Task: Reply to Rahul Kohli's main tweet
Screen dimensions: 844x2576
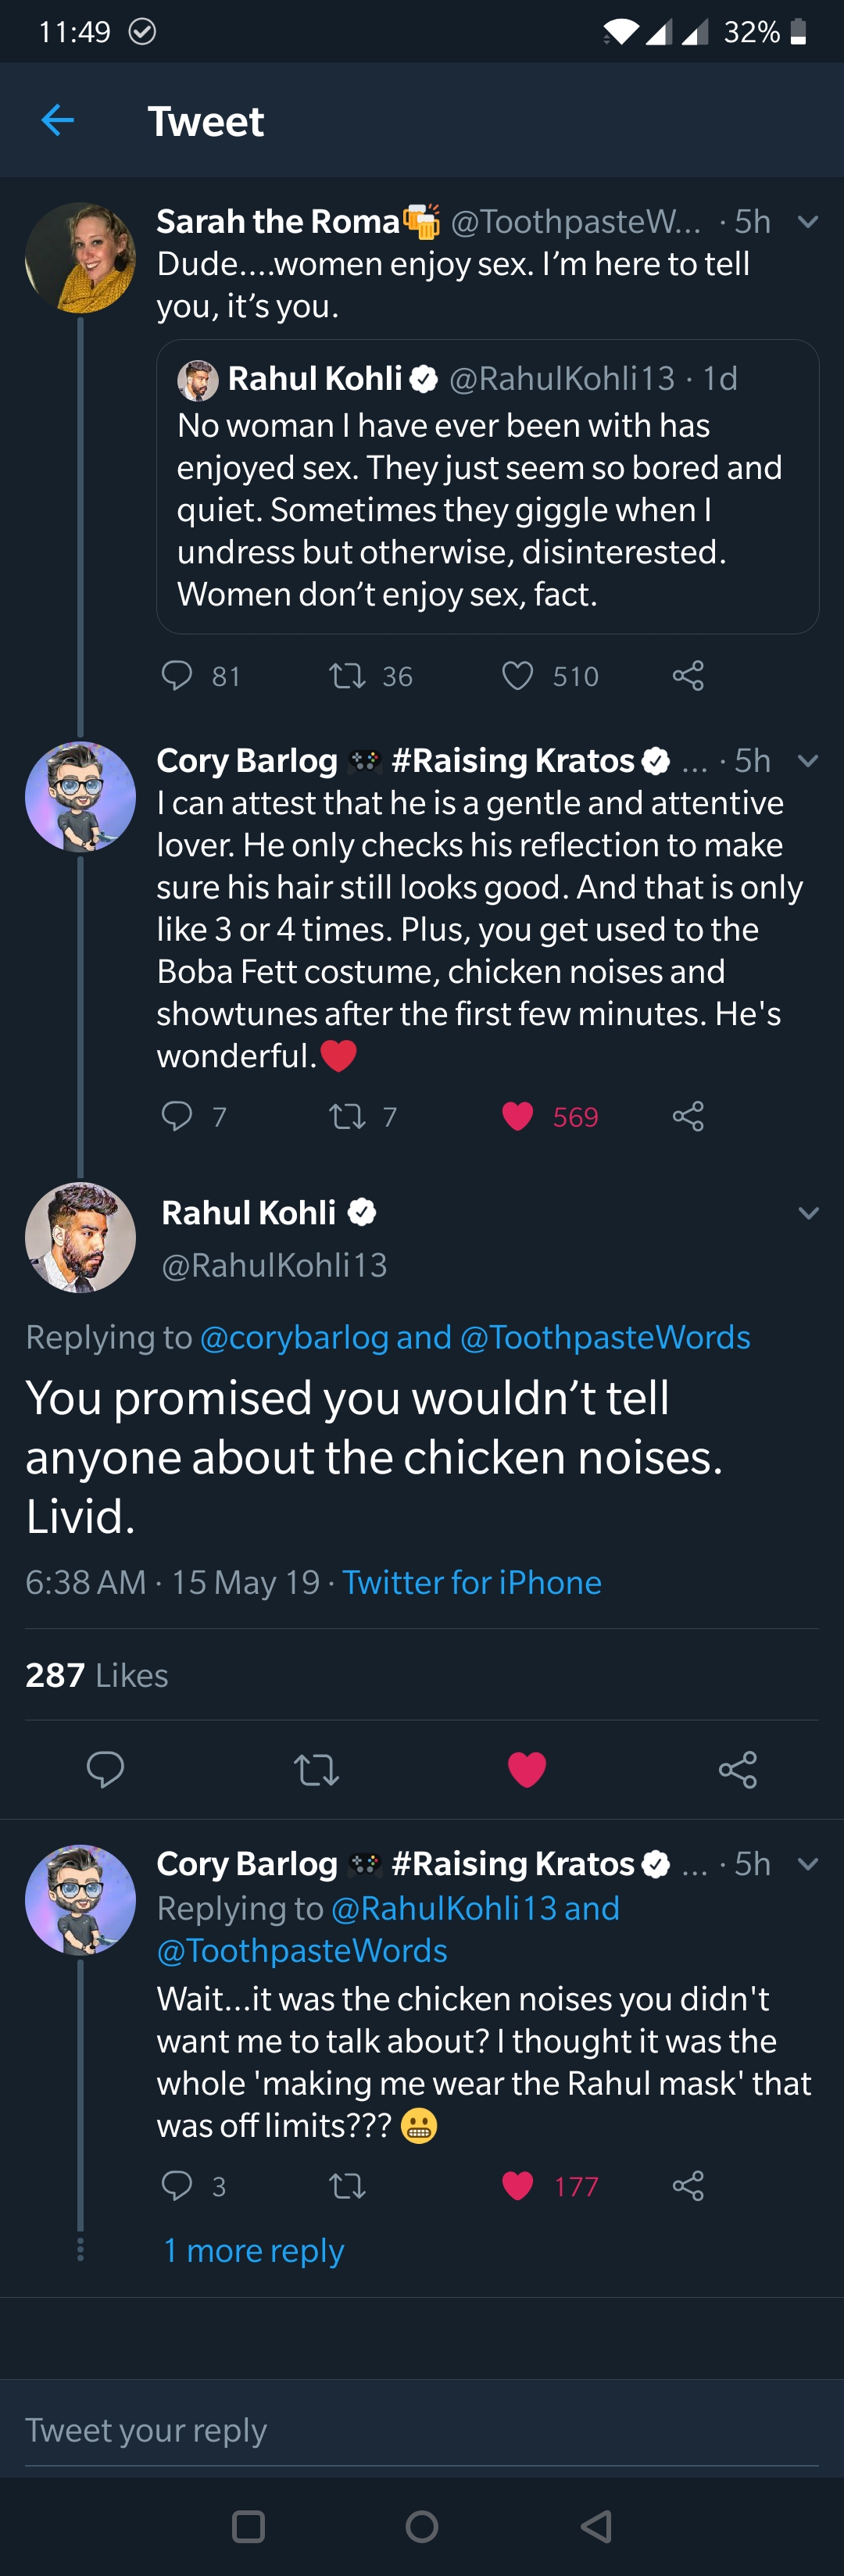Action: coord(105,1769)
